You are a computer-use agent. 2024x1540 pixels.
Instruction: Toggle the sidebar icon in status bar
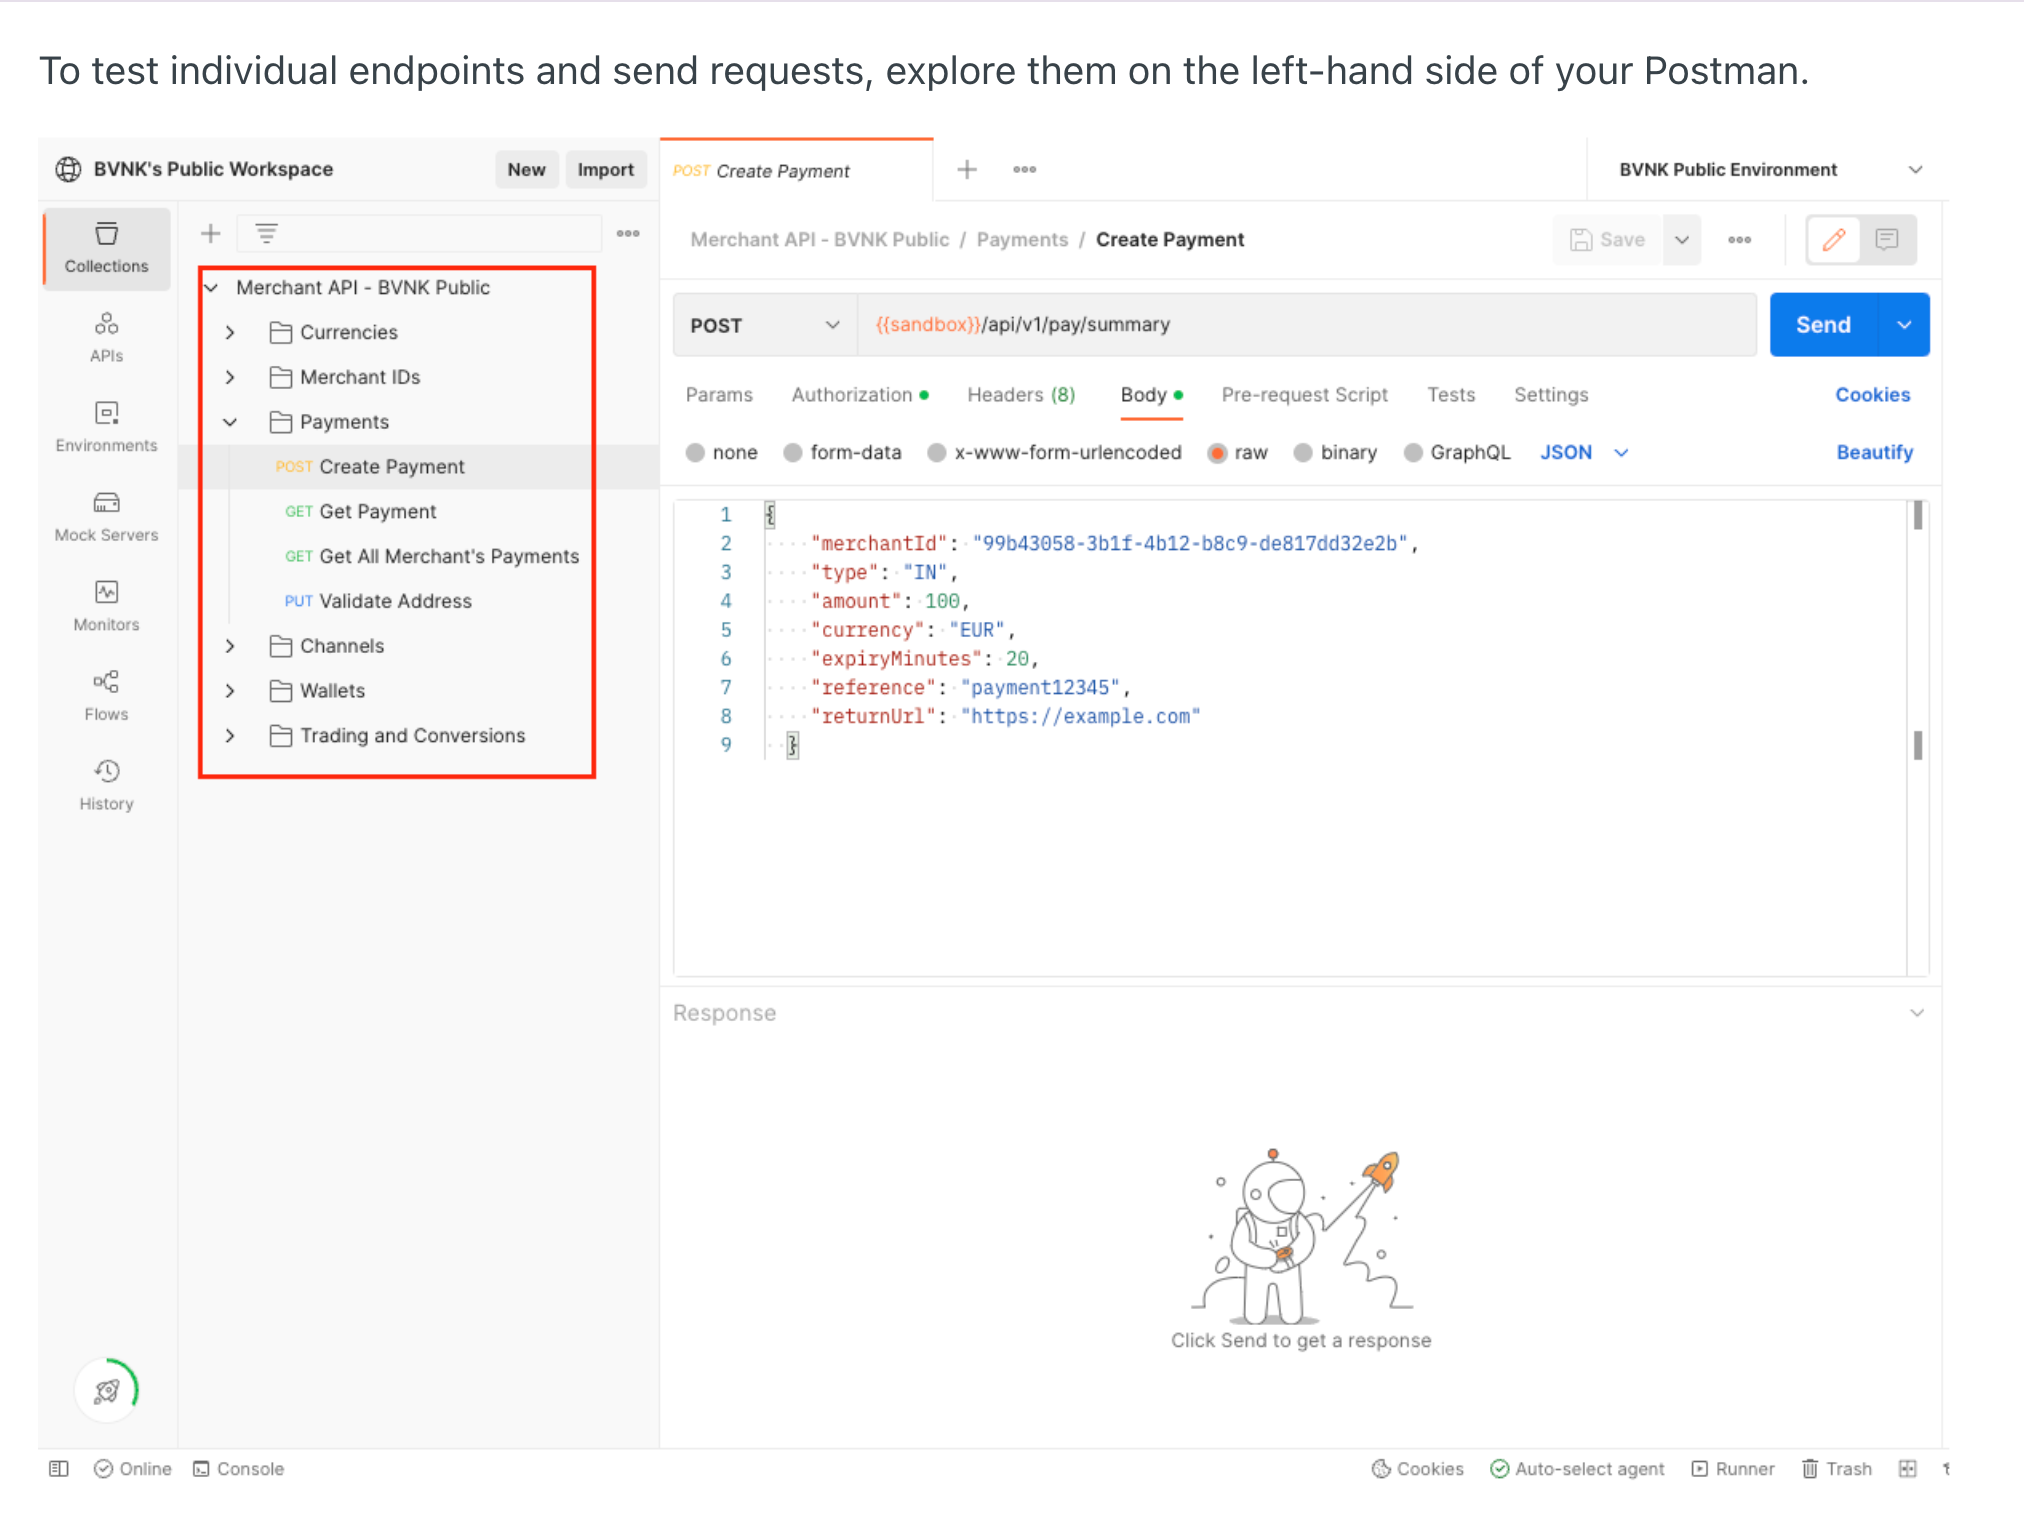pos(59,1469)
